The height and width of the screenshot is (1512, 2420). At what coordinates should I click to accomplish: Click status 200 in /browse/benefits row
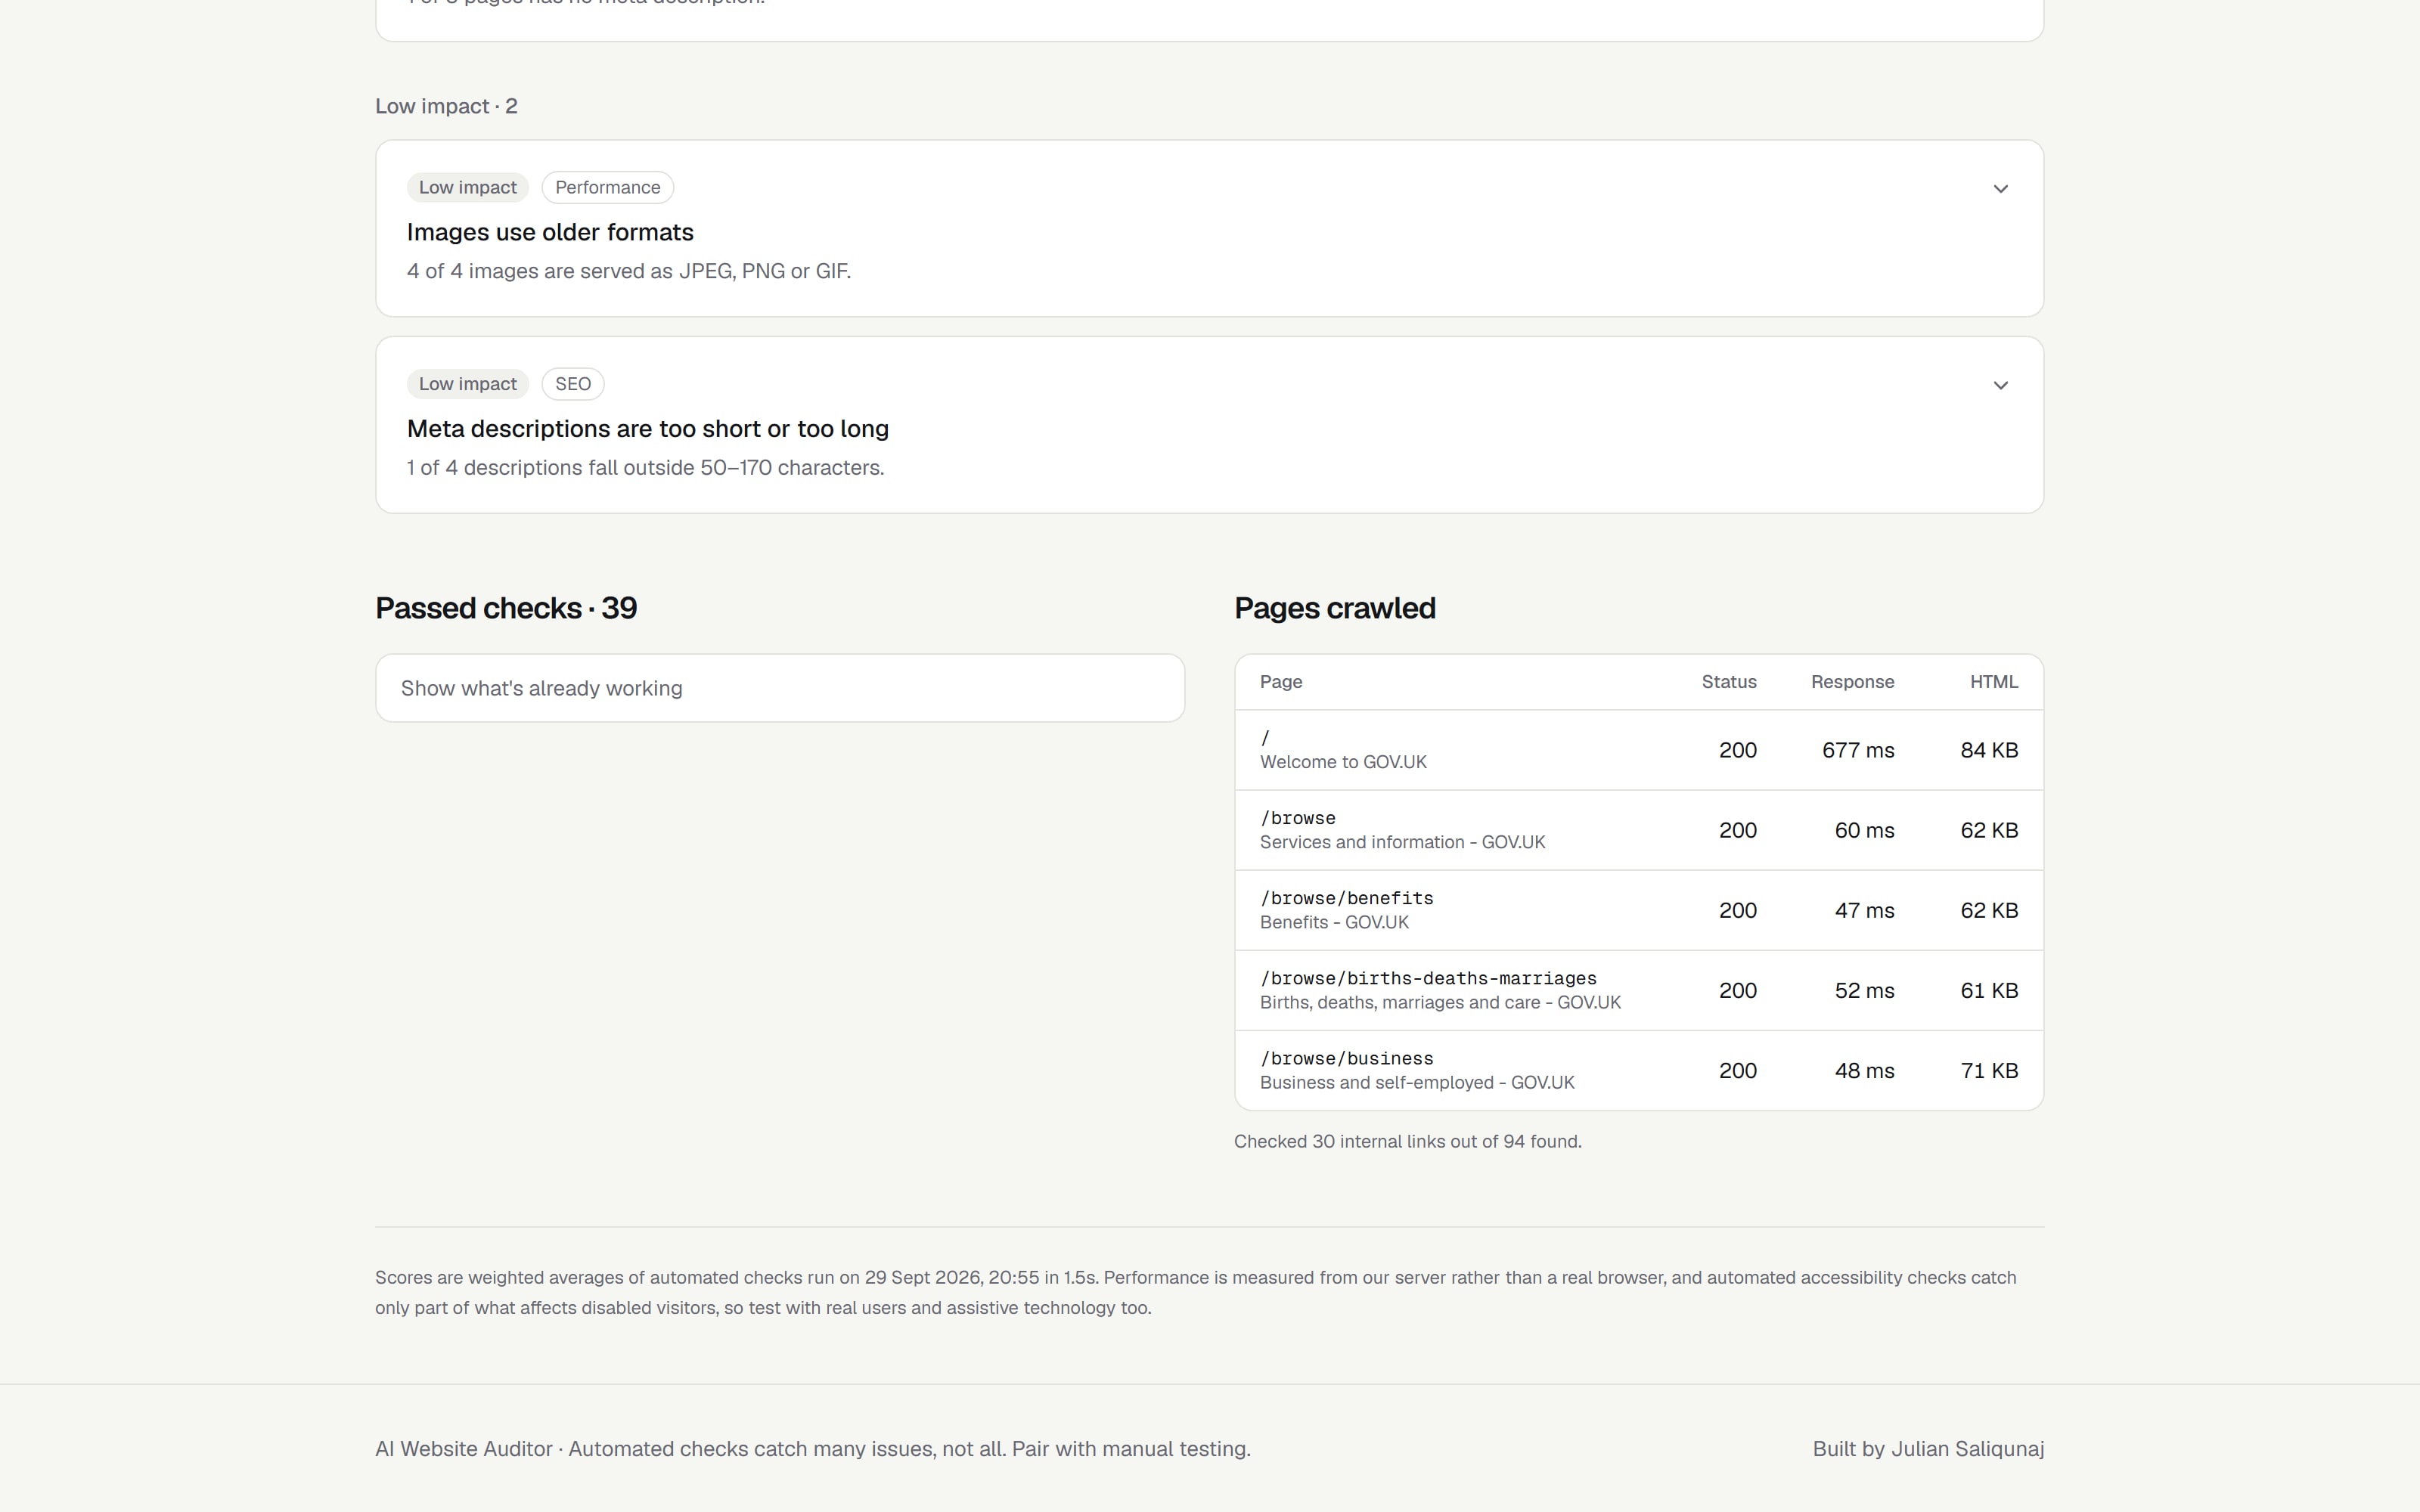pos(1738,910)
